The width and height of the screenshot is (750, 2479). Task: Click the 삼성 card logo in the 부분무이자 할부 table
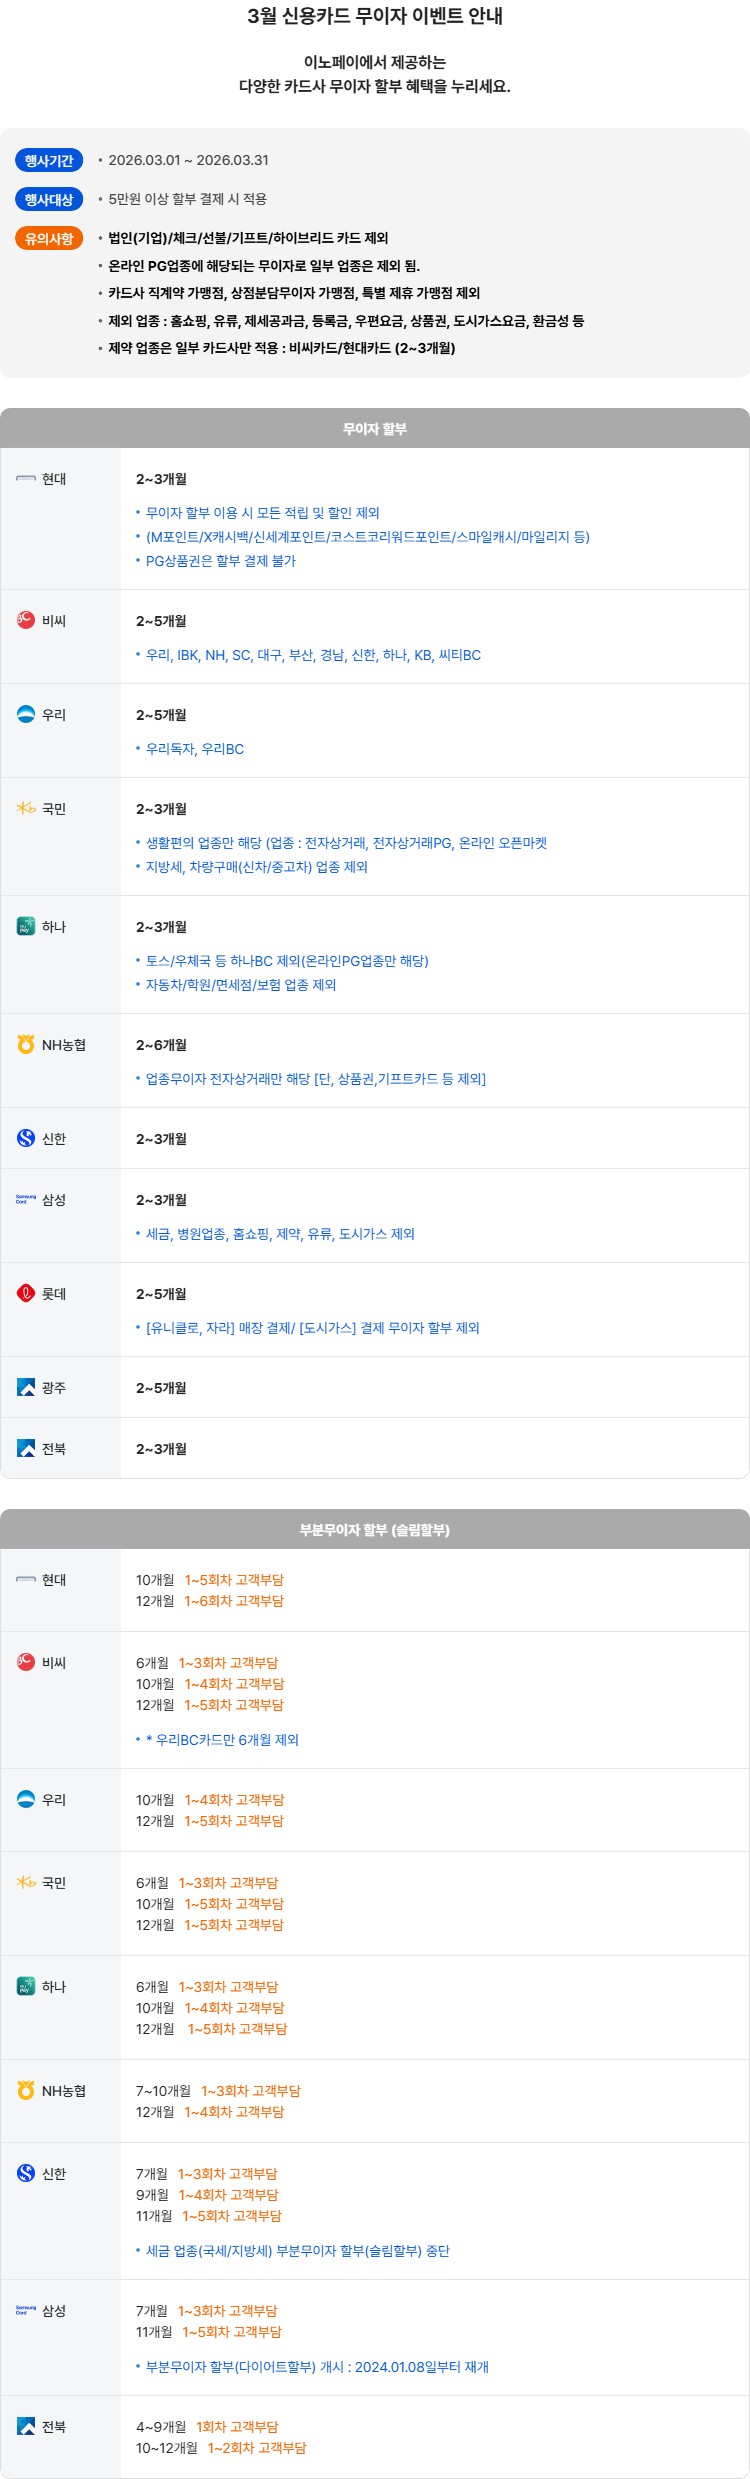click(26, 2311)
